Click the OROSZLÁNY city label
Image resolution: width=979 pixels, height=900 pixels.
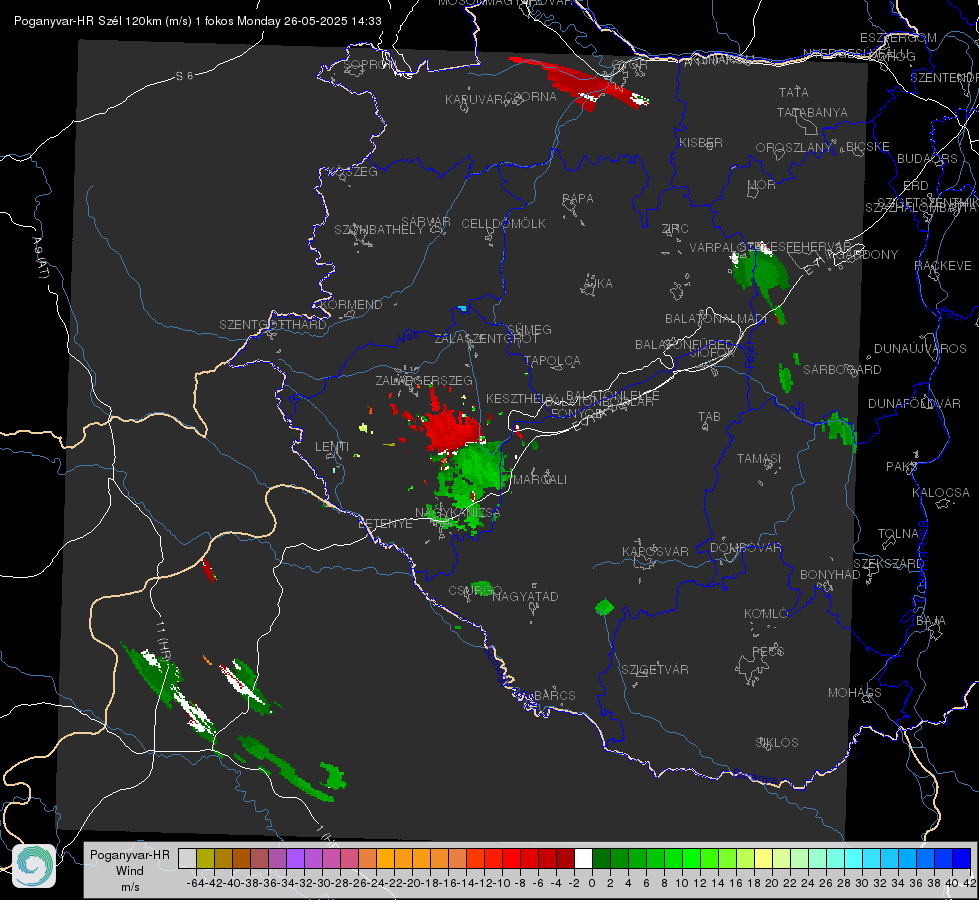(794, 148)
